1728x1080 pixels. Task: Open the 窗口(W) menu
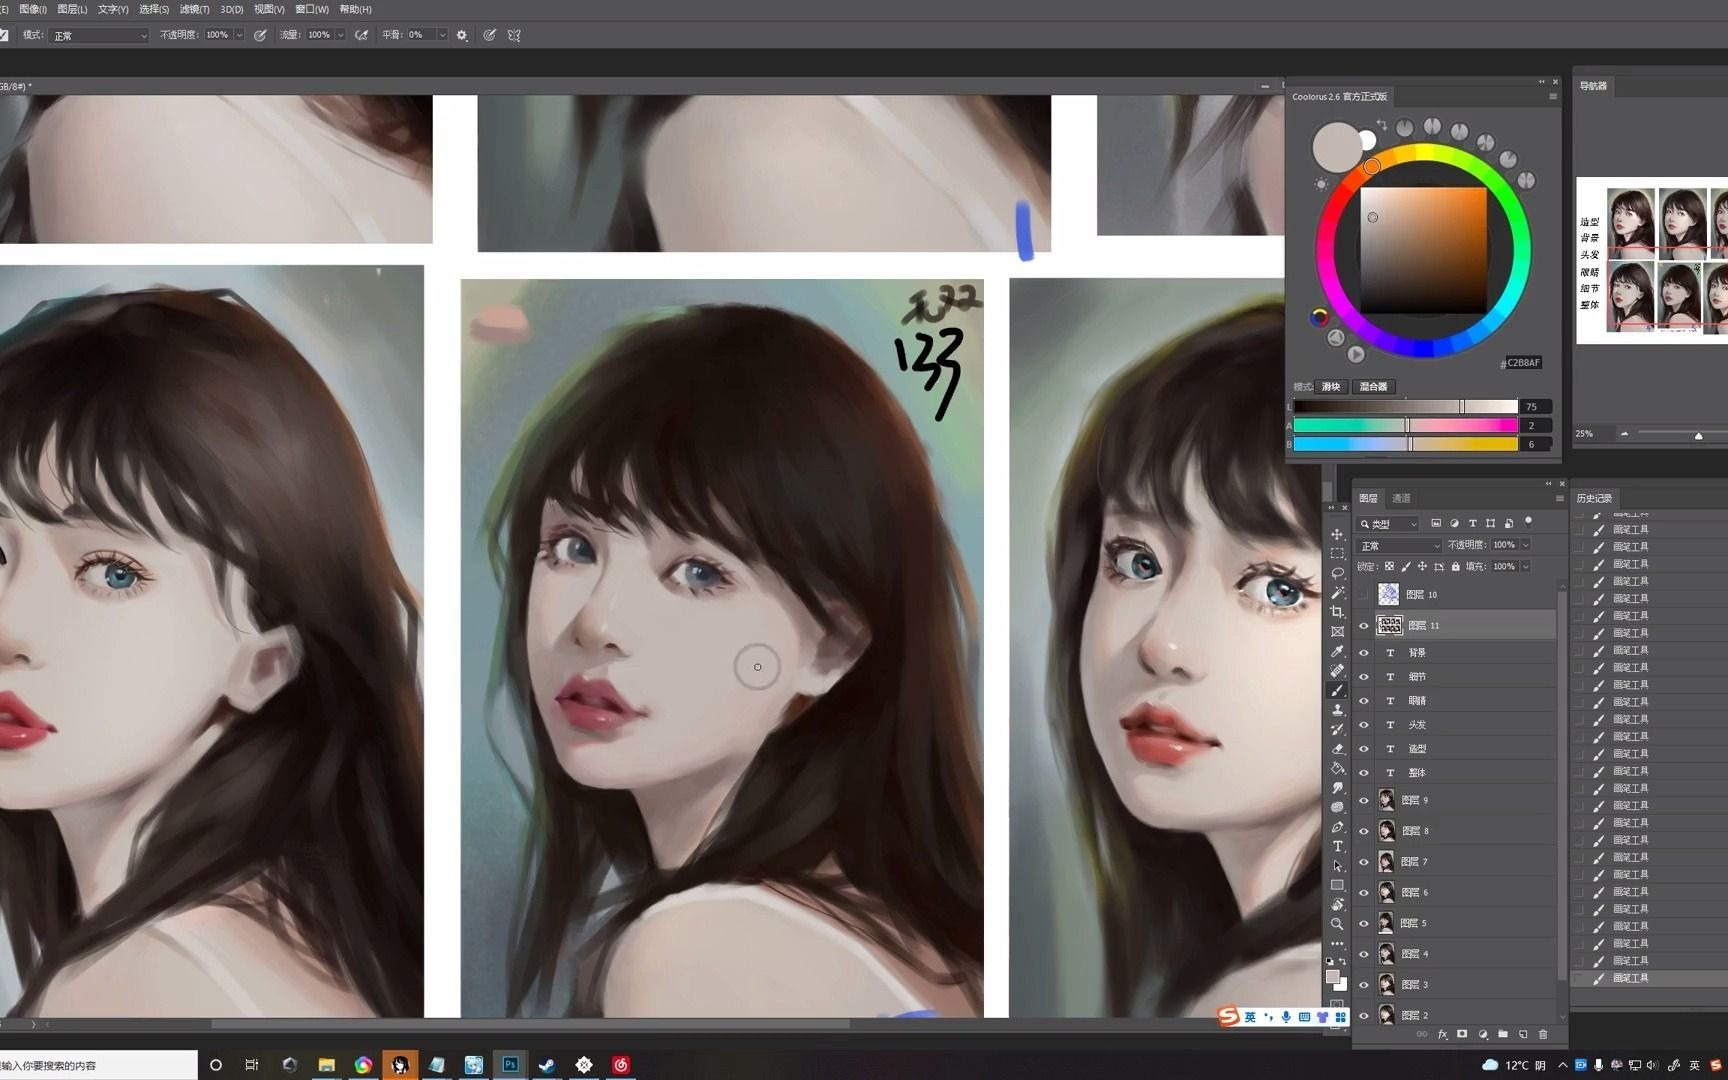click(x=312, y=9)
